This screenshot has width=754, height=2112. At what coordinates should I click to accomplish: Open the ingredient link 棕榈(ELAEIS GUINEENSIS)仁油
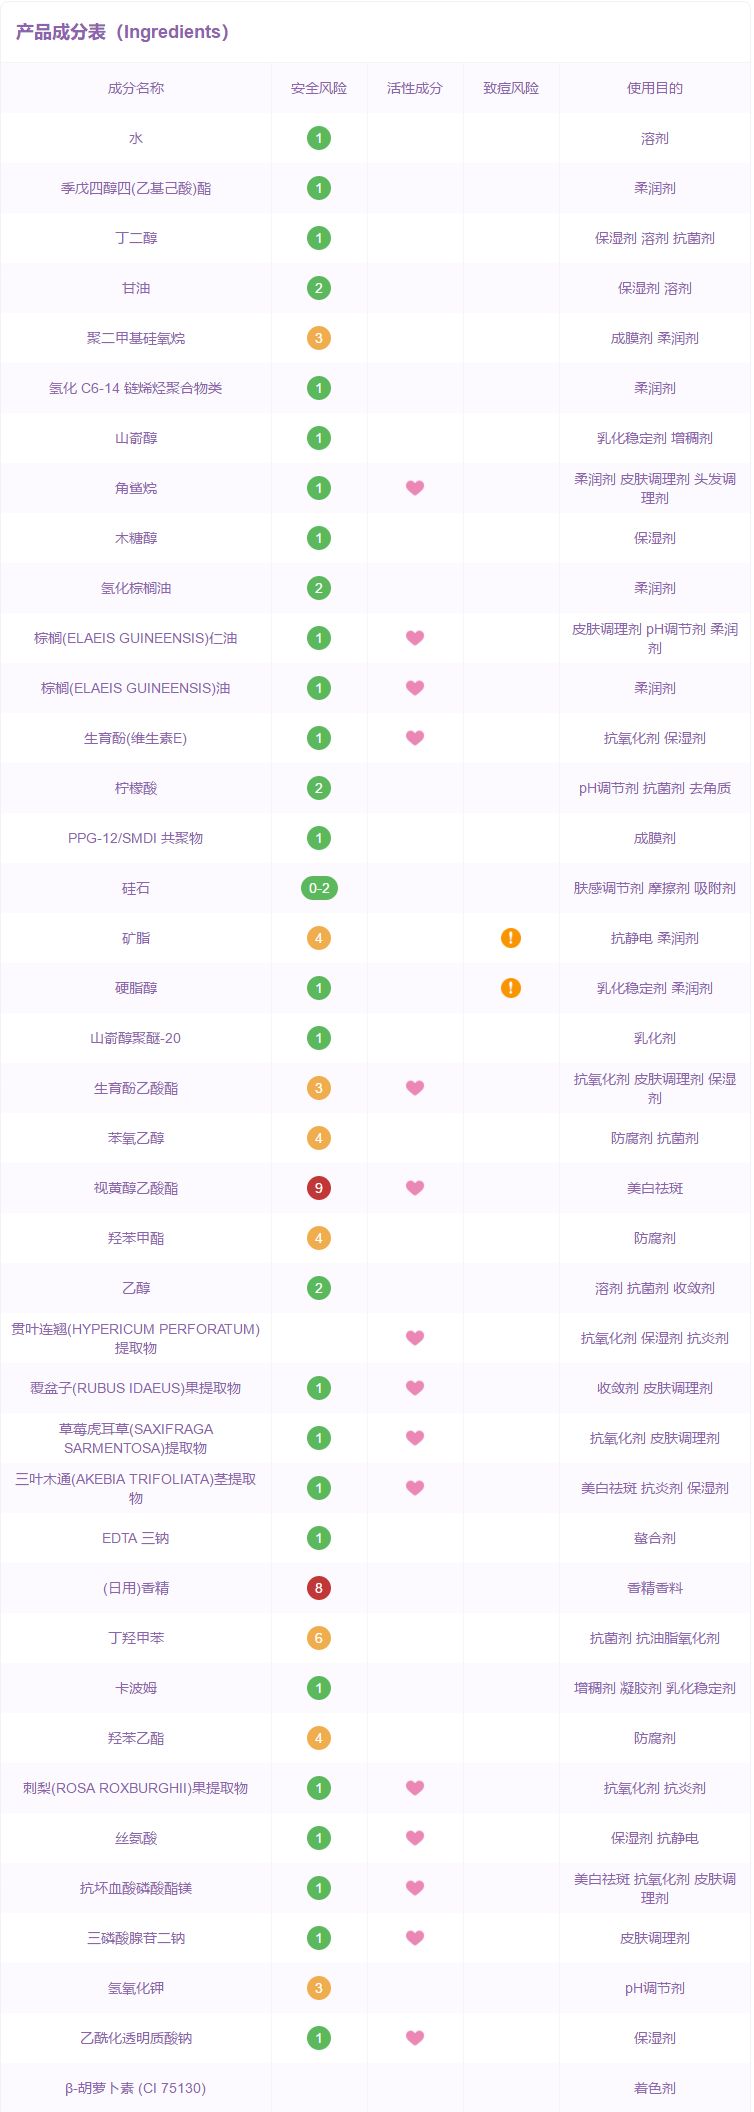pos(136,638)
